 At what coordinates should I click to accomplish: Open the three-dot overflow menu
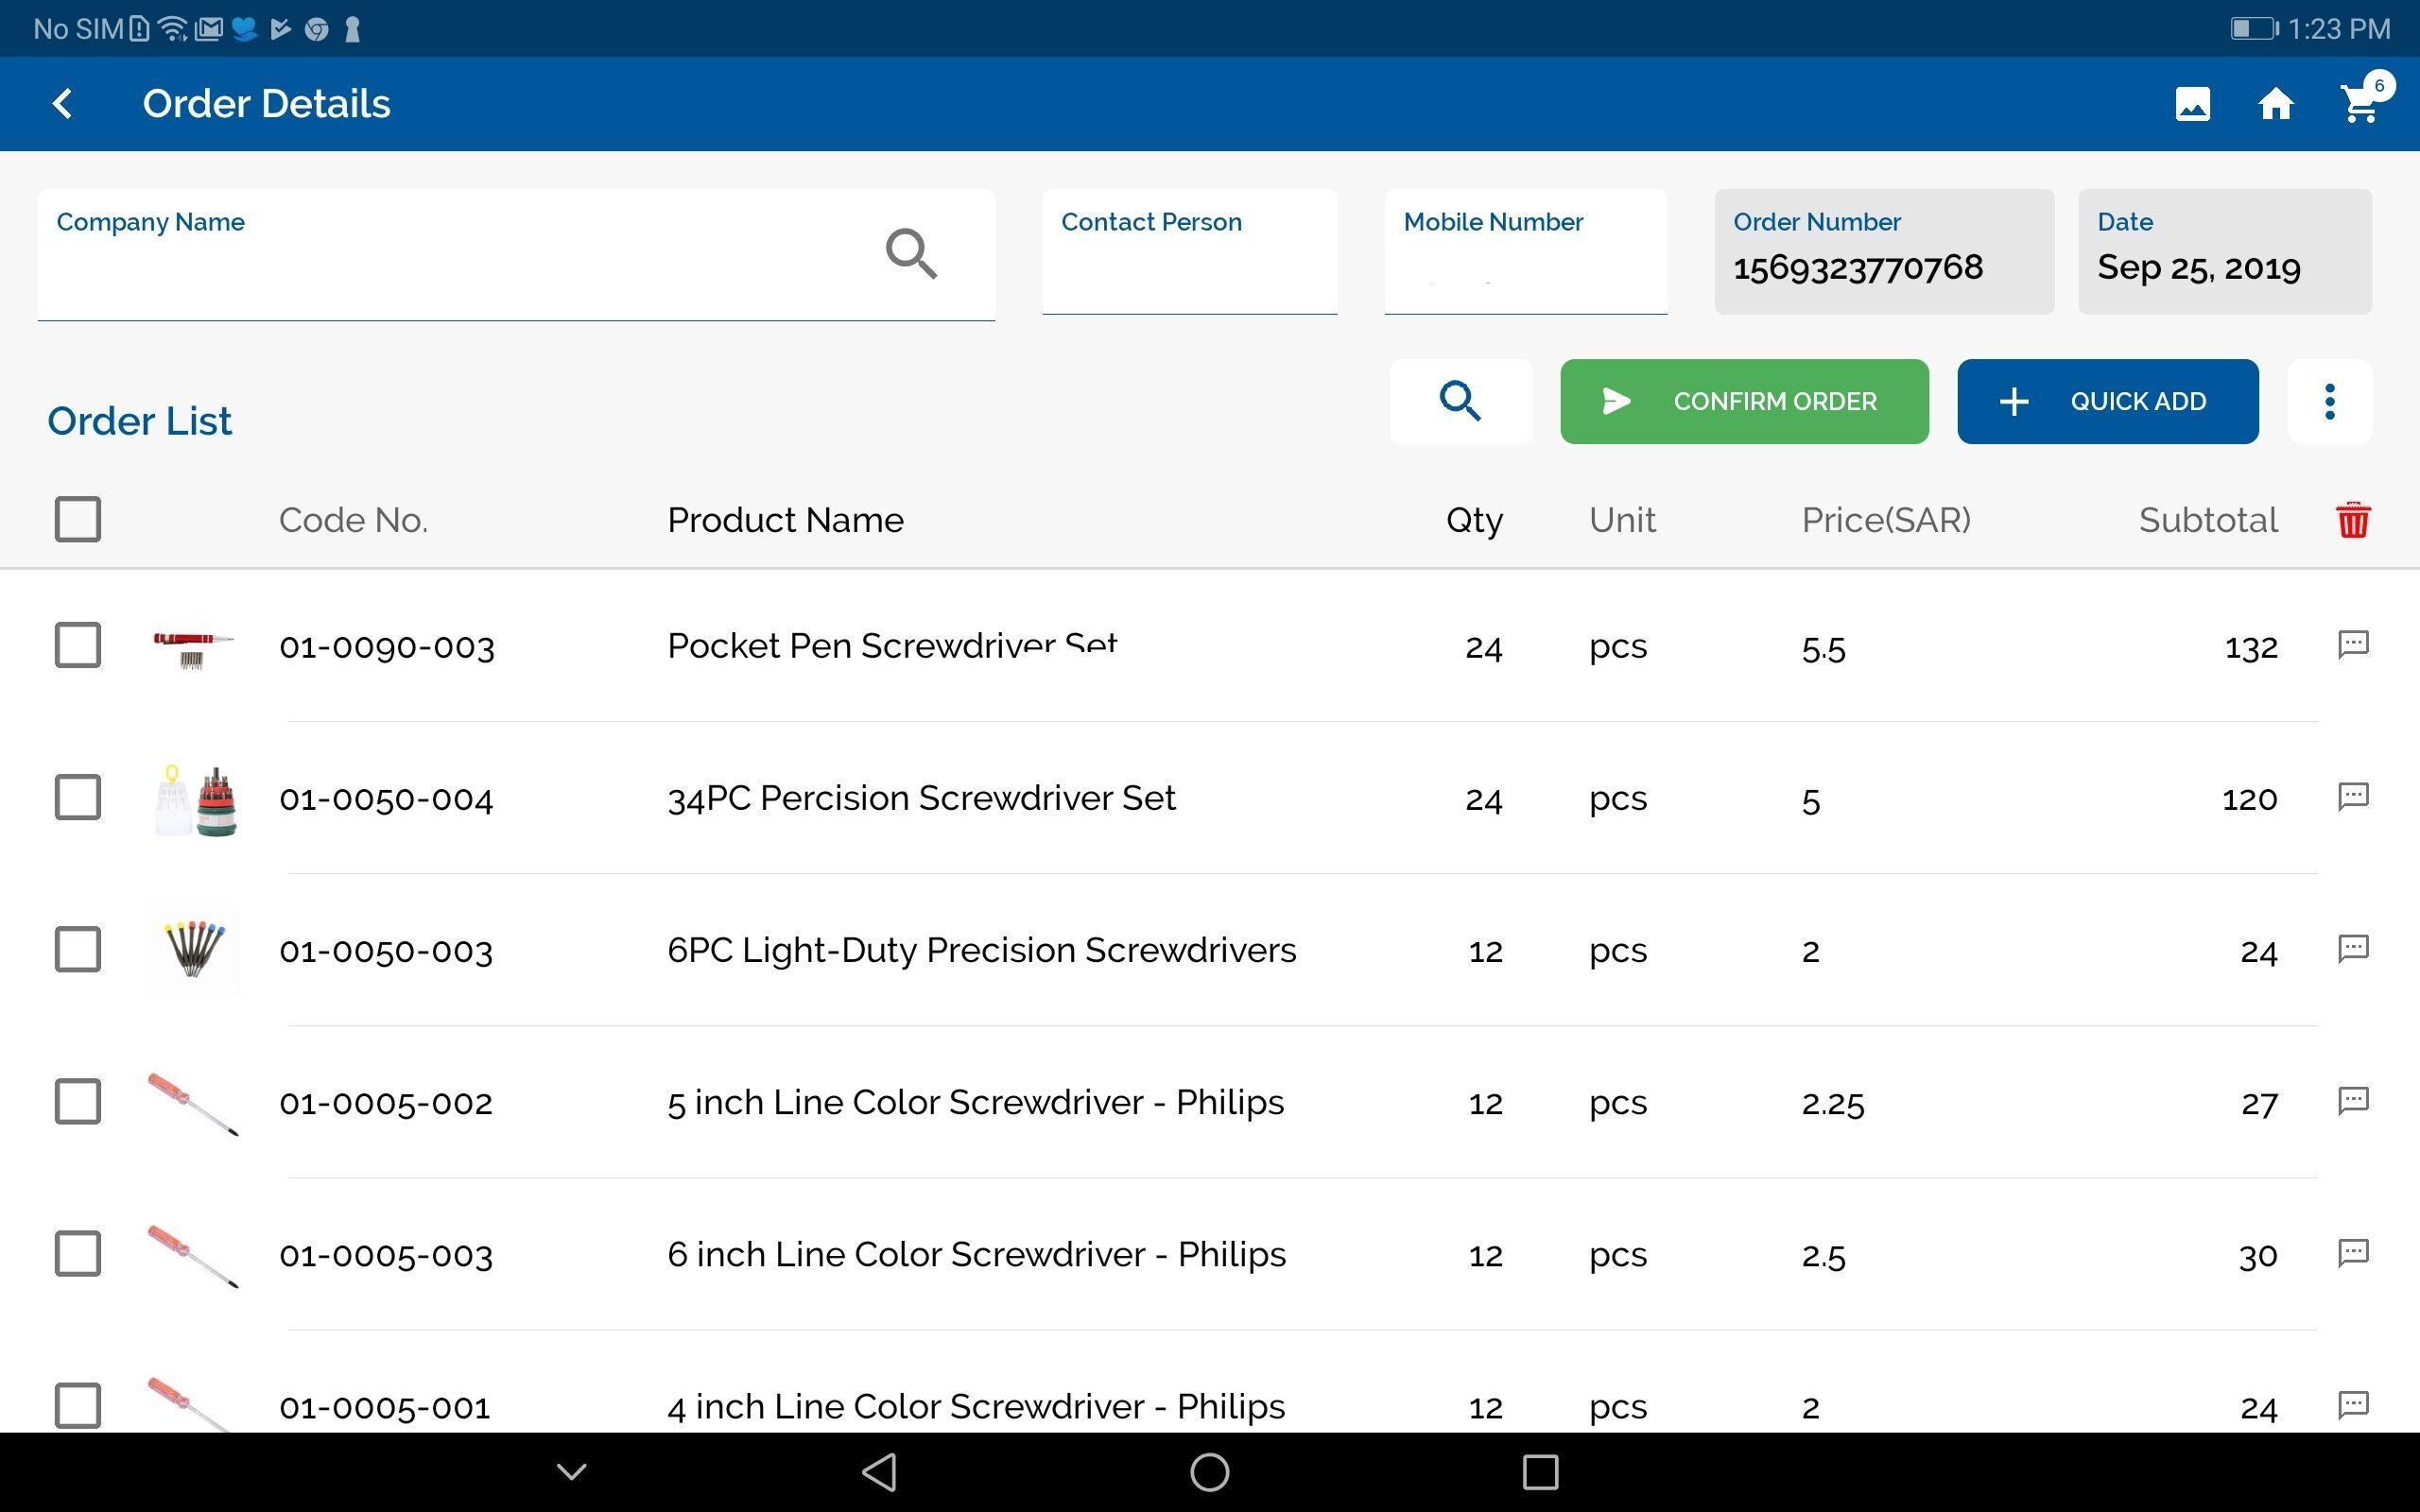pyautogui.click(x=2329, y=401)
